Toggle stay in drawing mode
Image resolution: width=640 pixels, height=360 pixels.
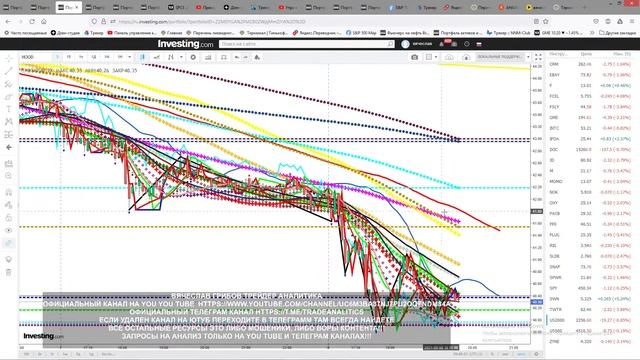tap(9, 205)
